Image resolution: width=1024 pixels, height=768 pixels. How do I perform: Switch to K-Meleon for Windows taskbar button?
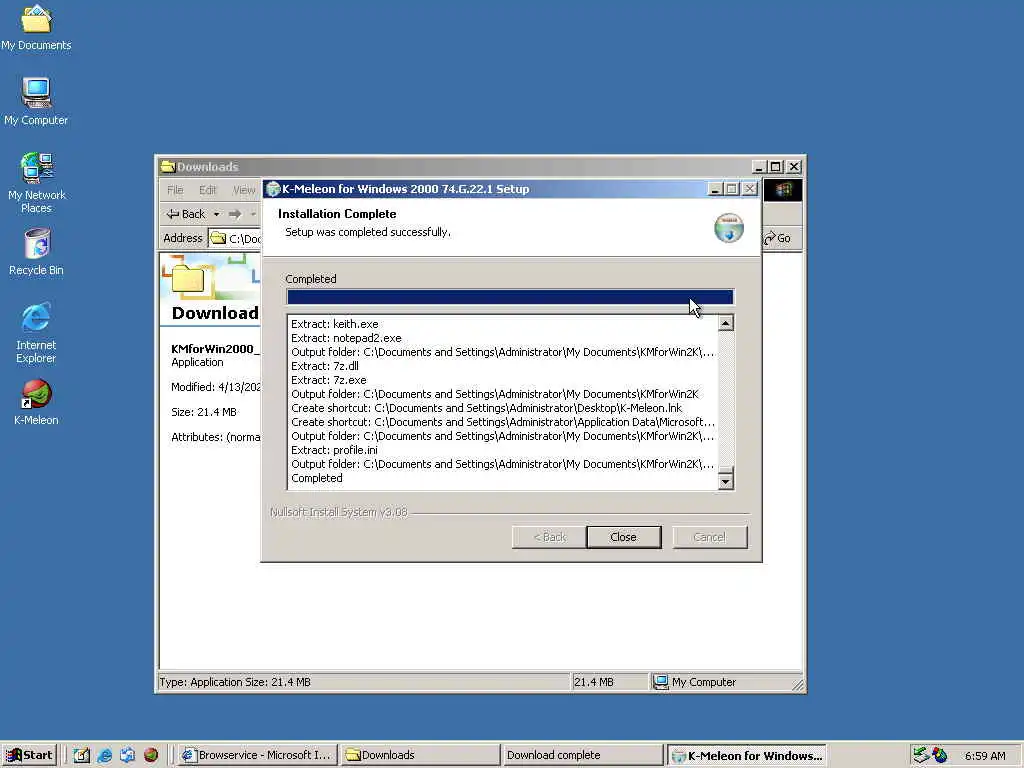click(x=747, y=755)
